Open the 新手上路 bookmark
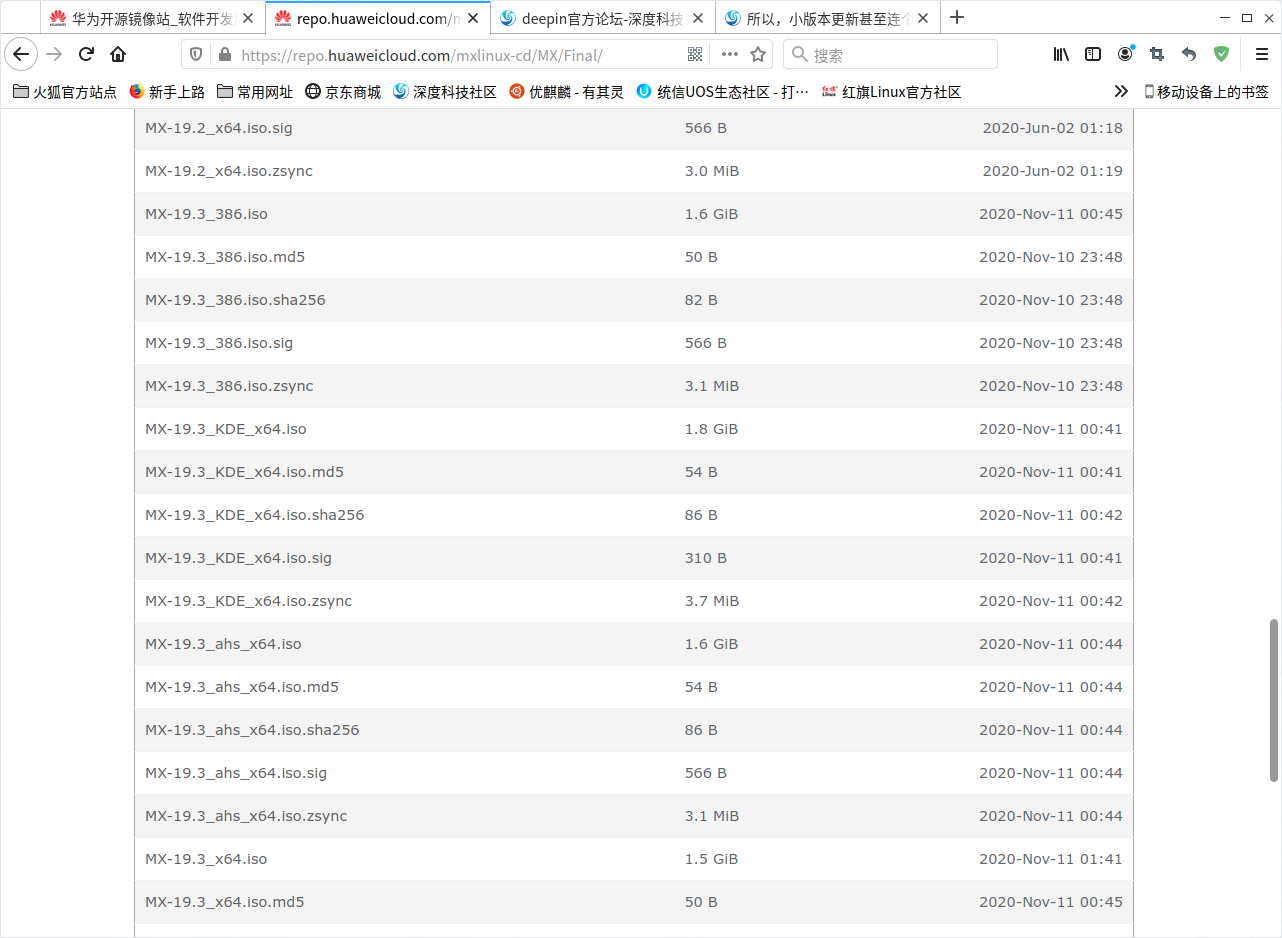This screenshot has height=938, width=1282. pyautogui.click(x=167, y=92)
